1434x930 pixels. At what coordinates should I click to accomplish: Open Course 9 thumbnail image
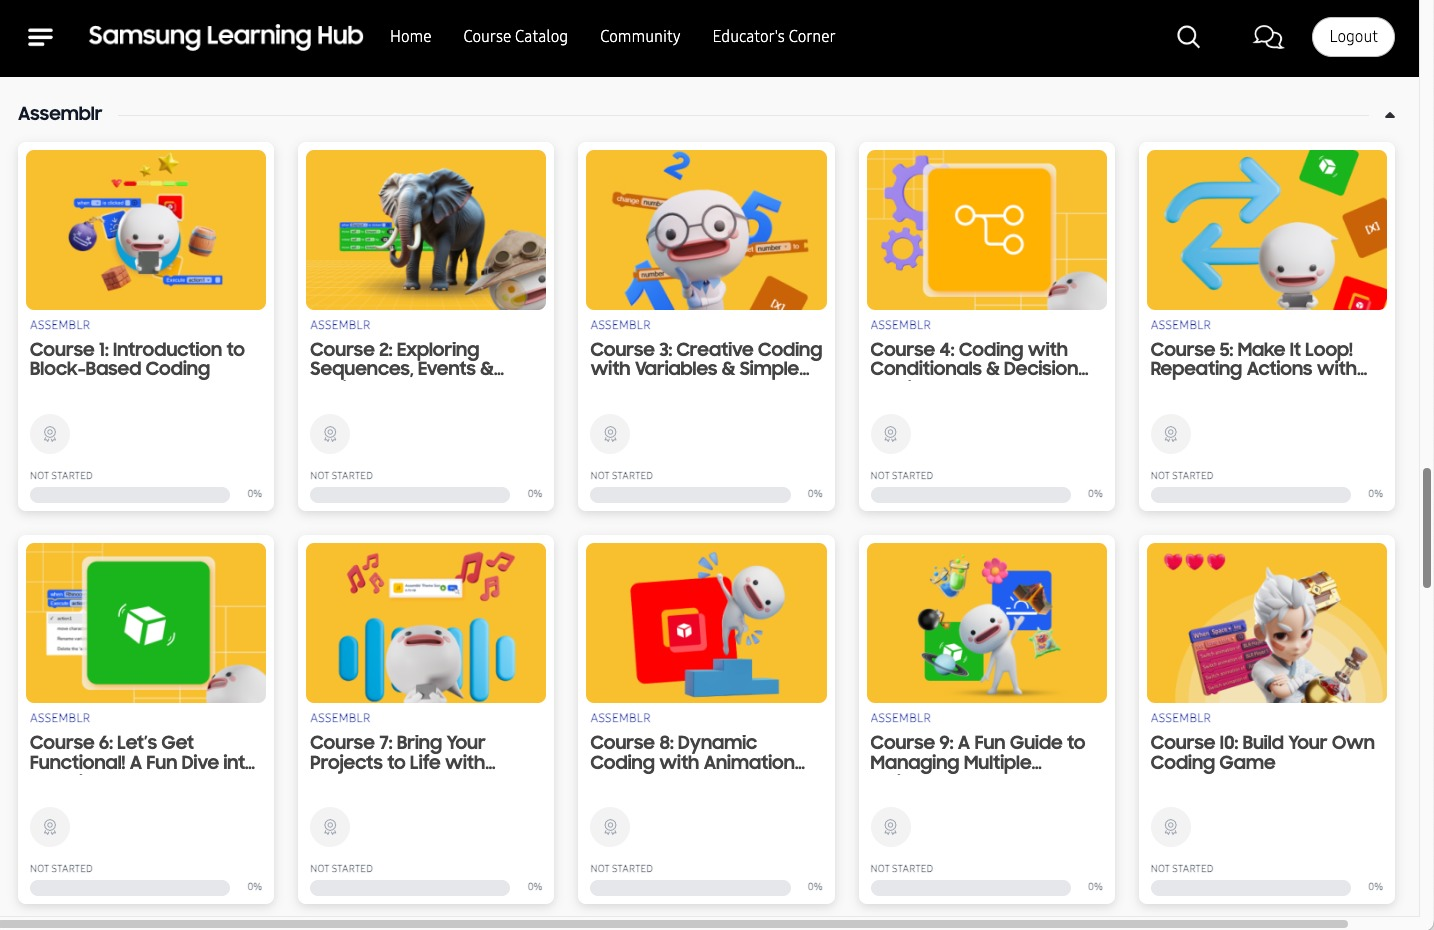pos(987,623)
